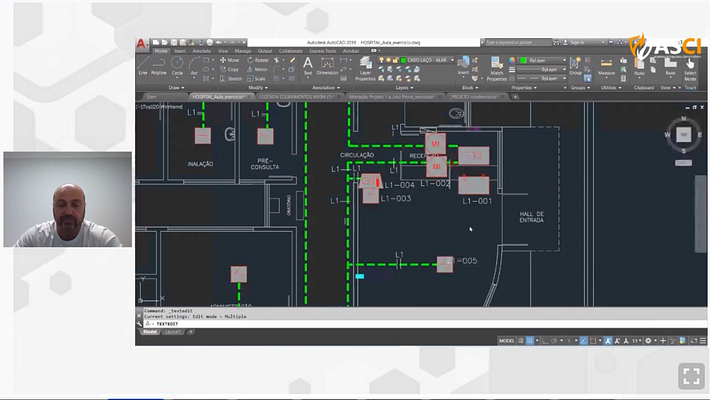Open the Express Tools ribbon tab
The width and height of the screenshot is (710, 400).
323,51
